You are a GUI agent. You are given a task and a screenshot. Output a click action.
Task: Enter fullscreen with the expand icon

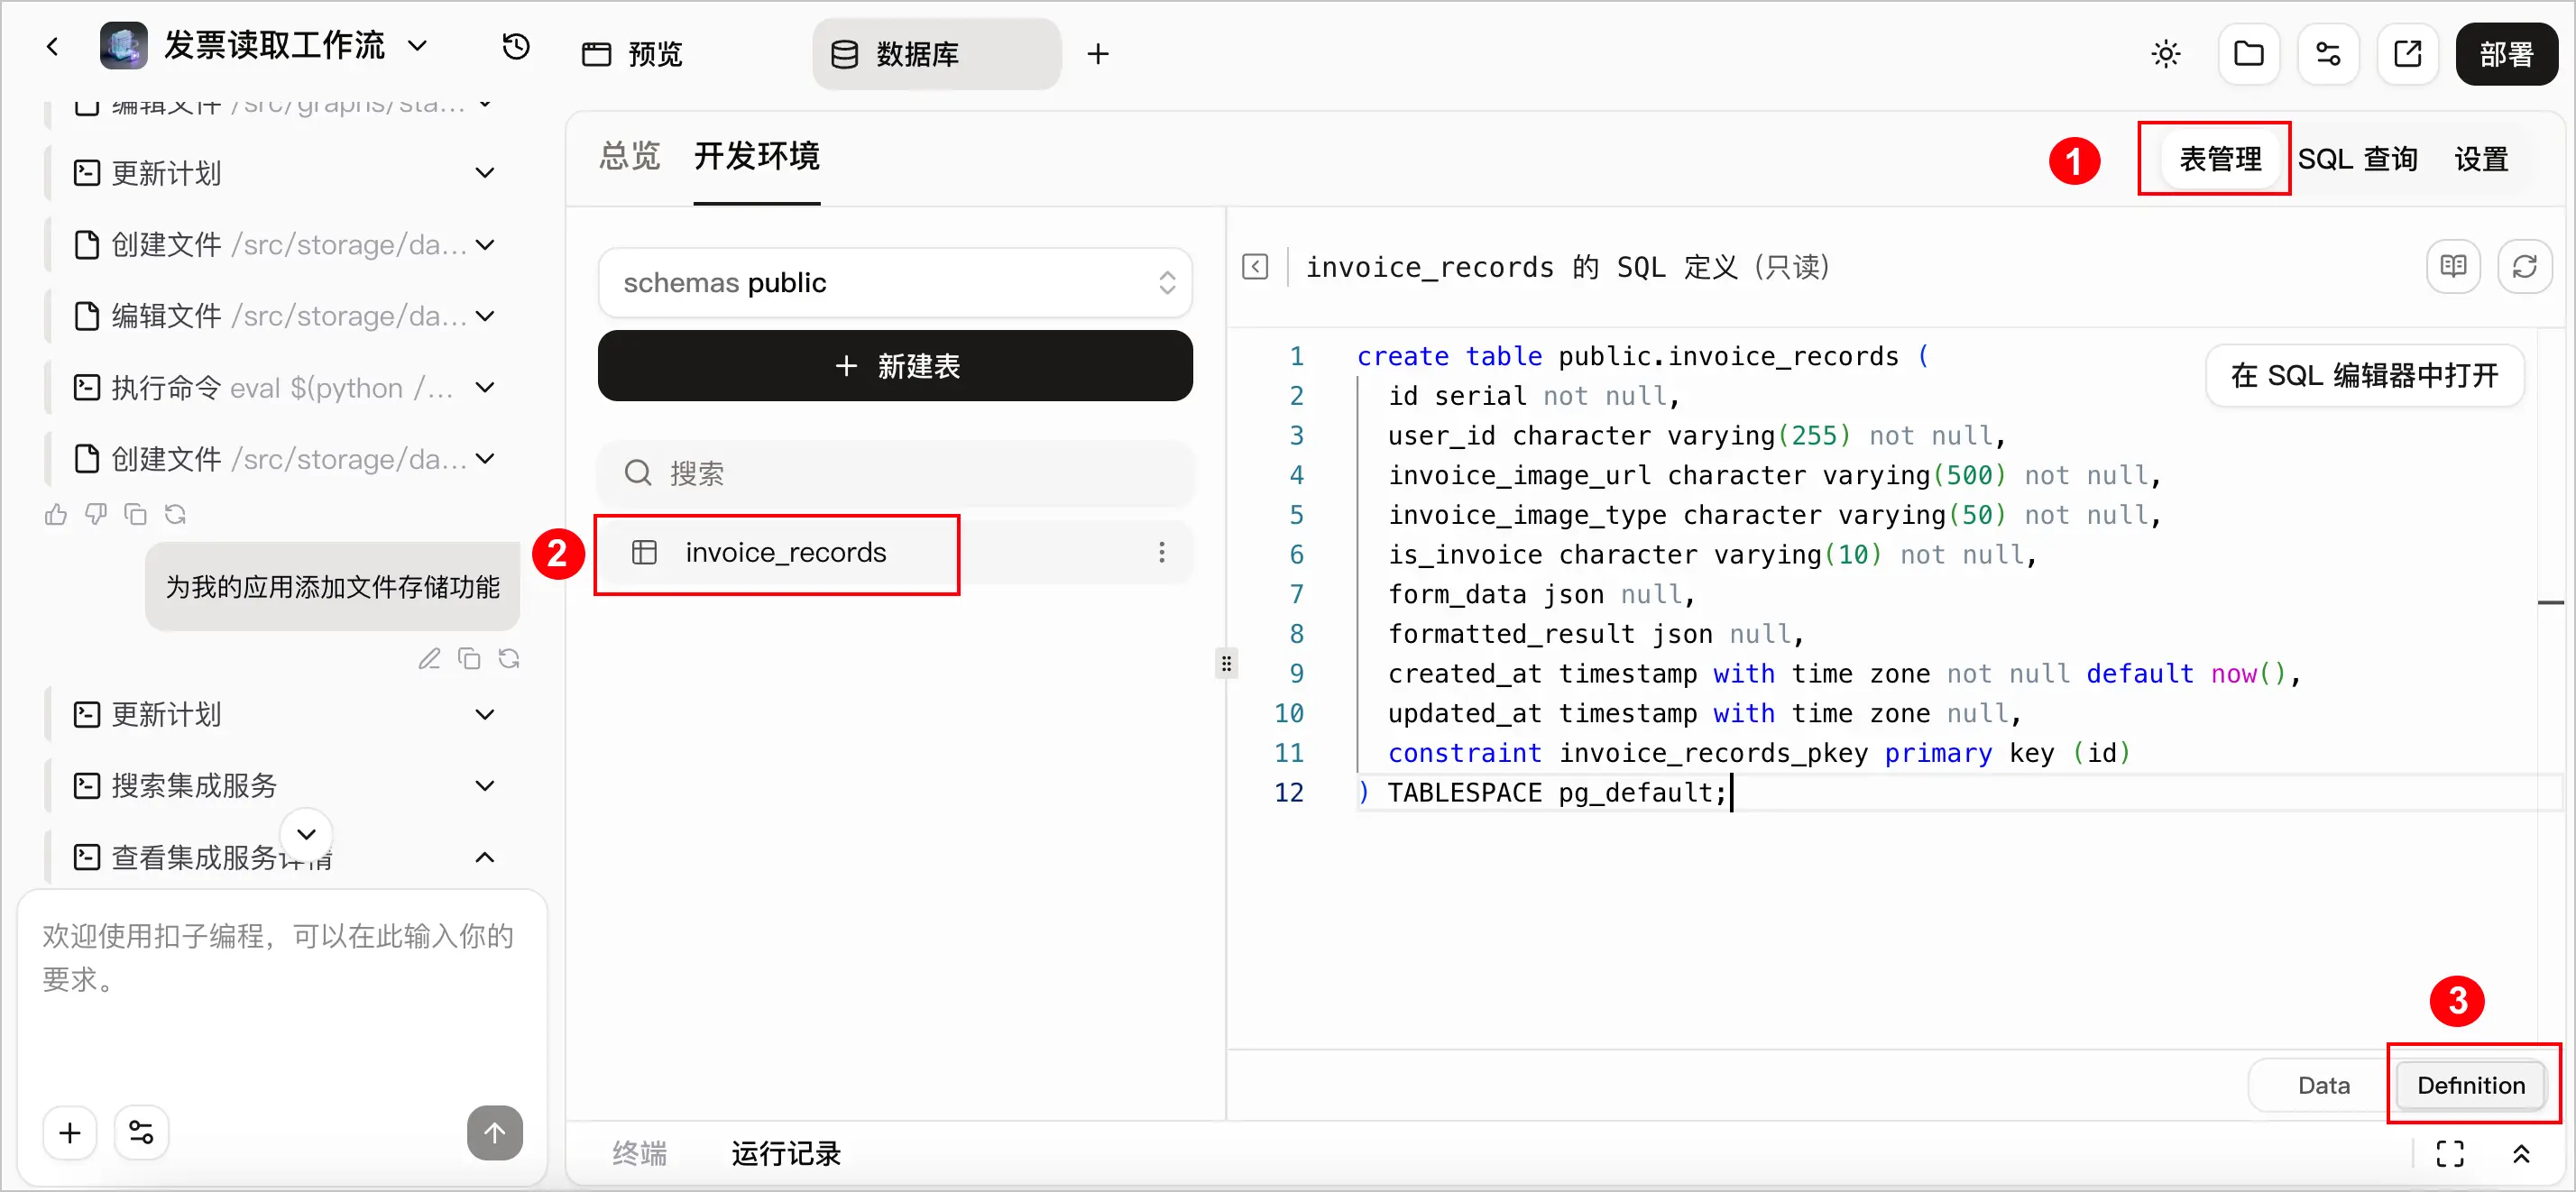[2449, 1154]
